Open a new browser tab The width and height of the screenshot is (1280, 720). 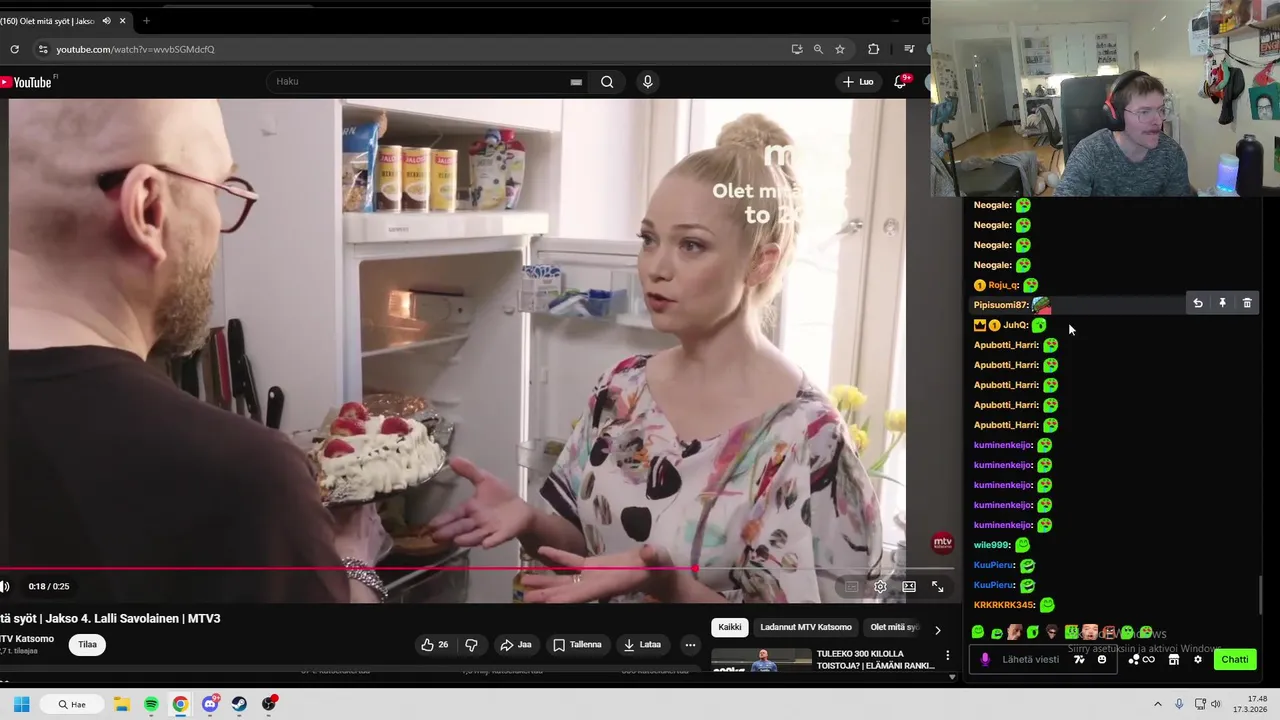point(146,21)
